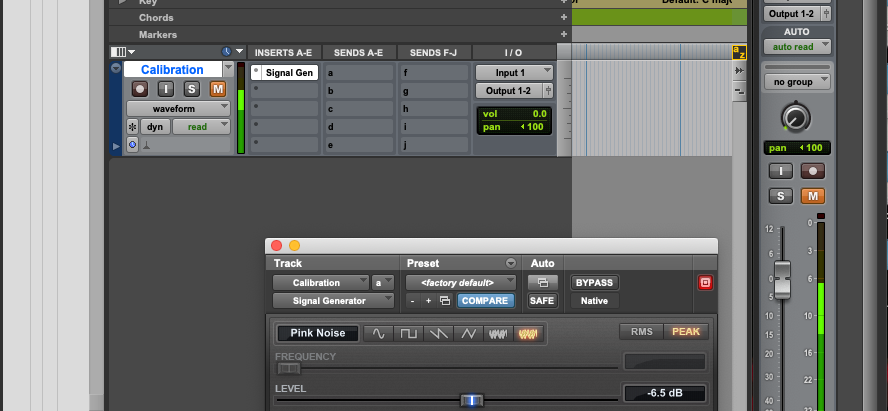Open the Calibration track name dropdown arrow
This screenshot has height=411, width=888.
[x=228, y=70]
